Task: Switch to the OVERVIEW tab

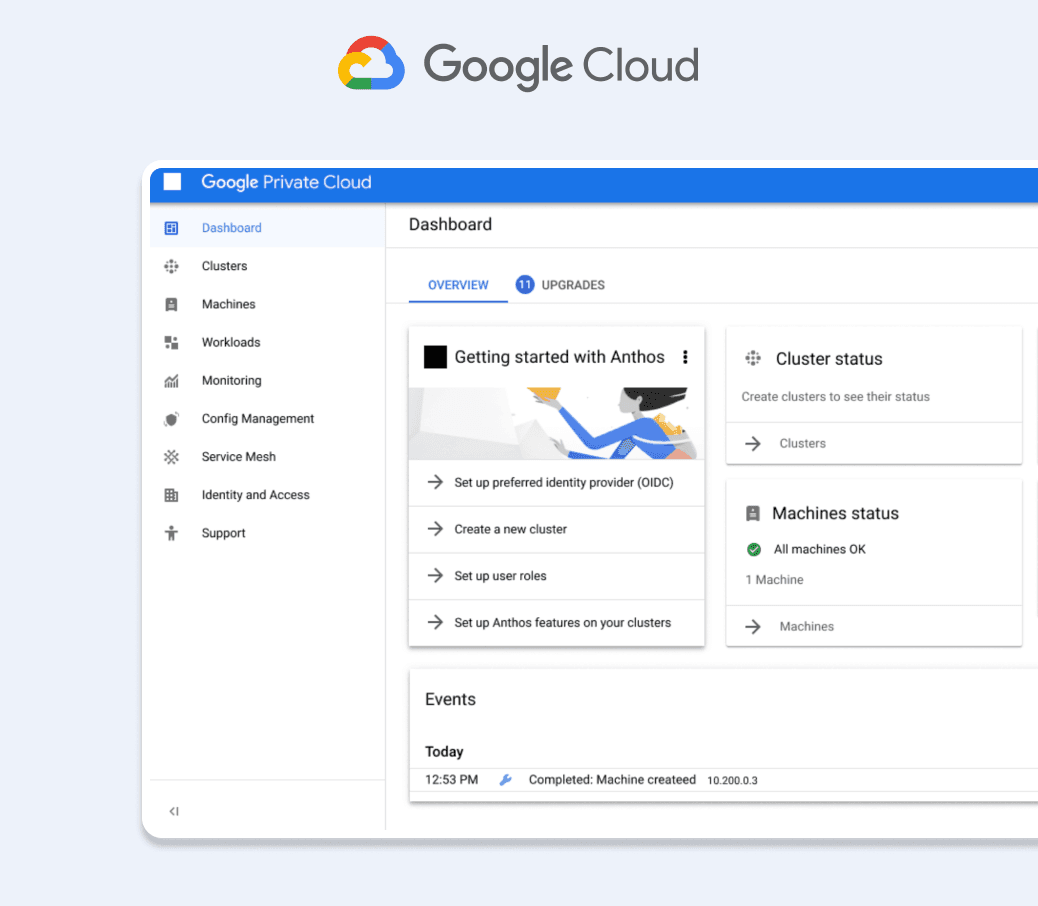Action: [x=458, y=285]
